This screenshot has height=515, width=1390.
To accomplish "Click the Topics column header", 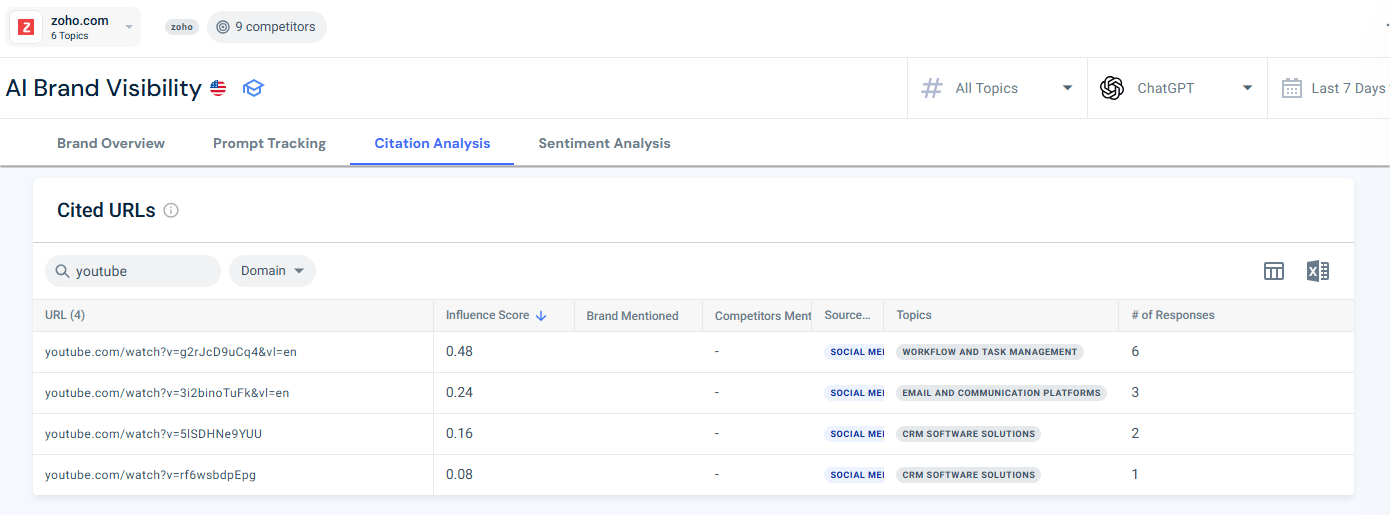I will point(914,315).
